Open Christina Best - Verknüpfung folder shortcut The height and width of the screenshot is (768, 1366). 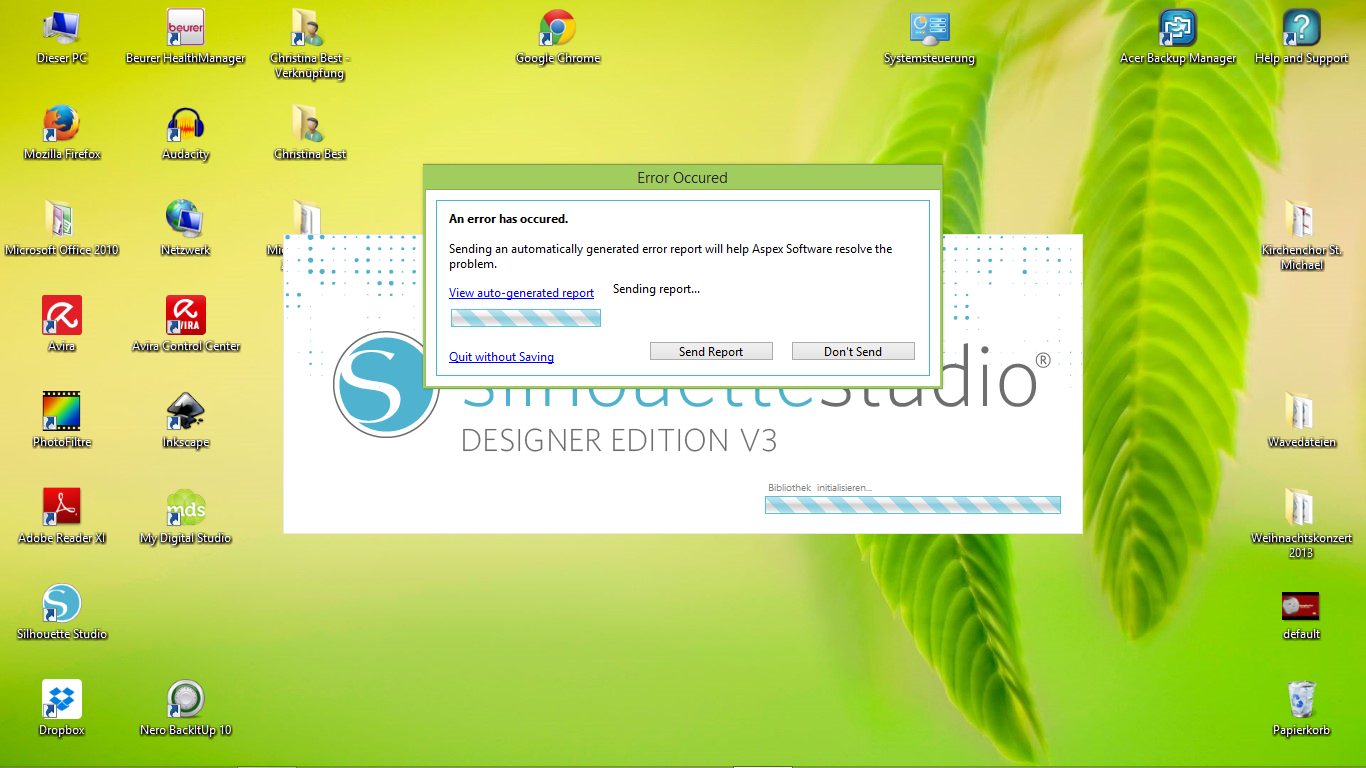[x=310, y=44]
